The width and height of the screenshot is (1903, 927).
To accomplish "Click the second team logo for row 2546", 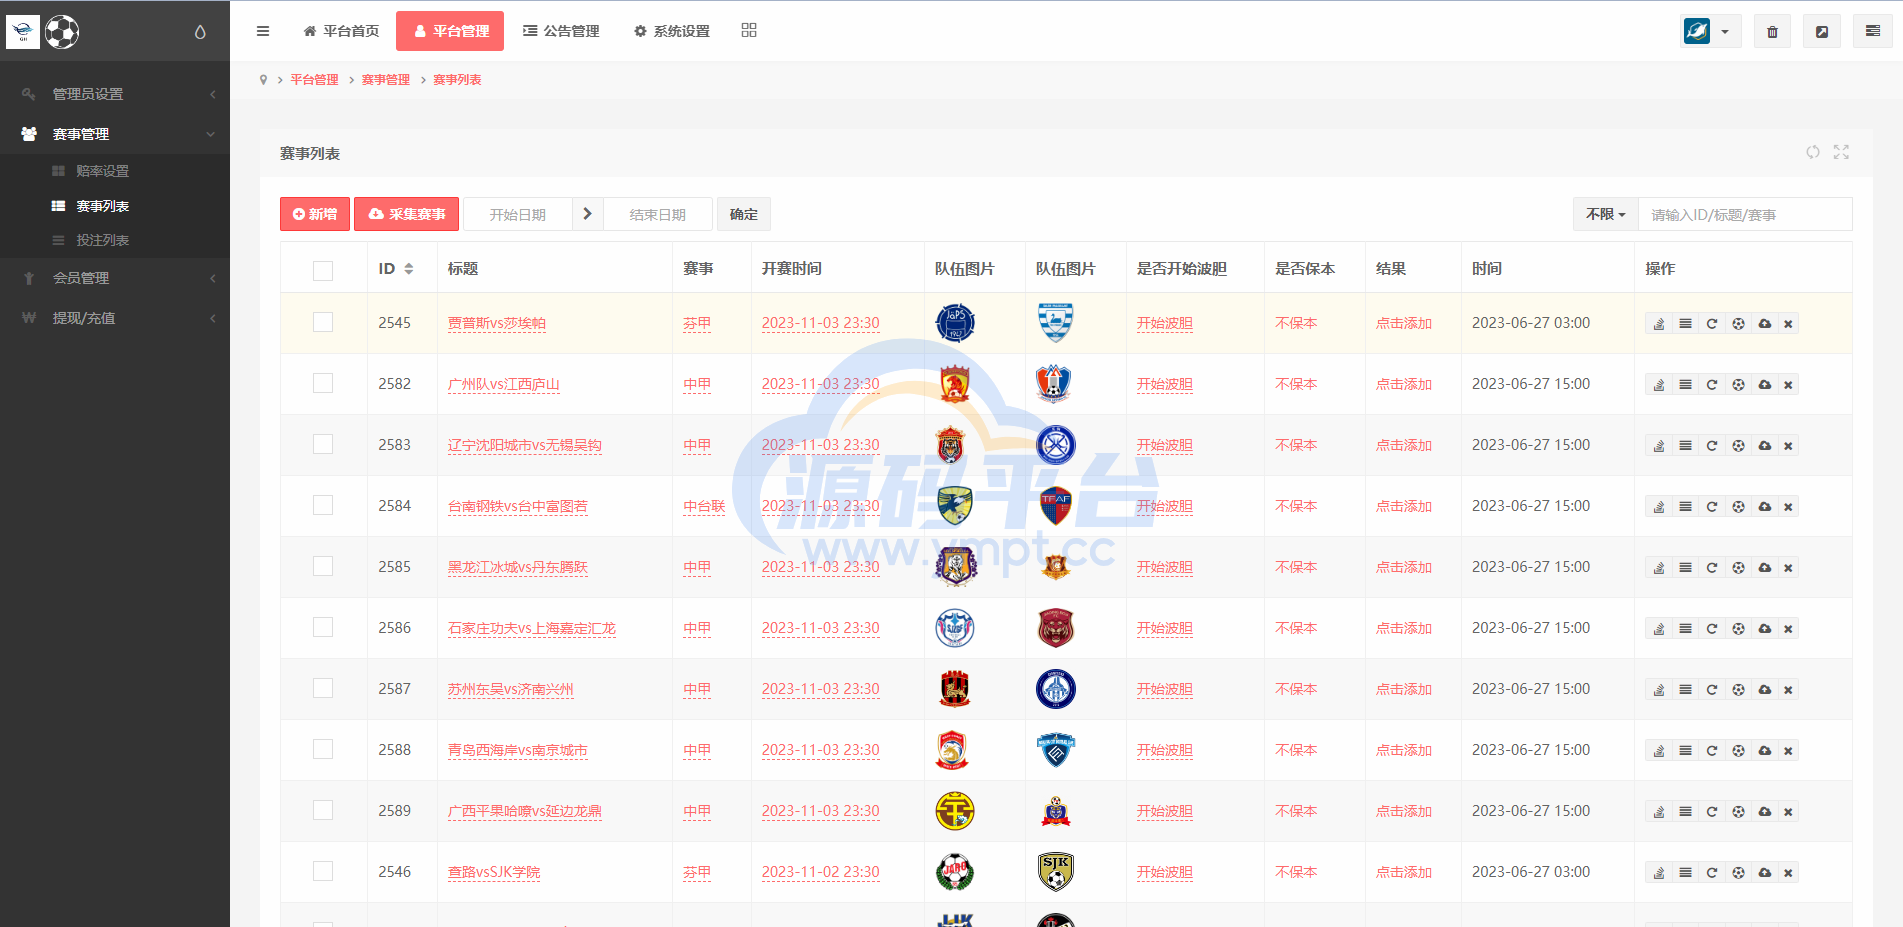I will click(1056, 872).
